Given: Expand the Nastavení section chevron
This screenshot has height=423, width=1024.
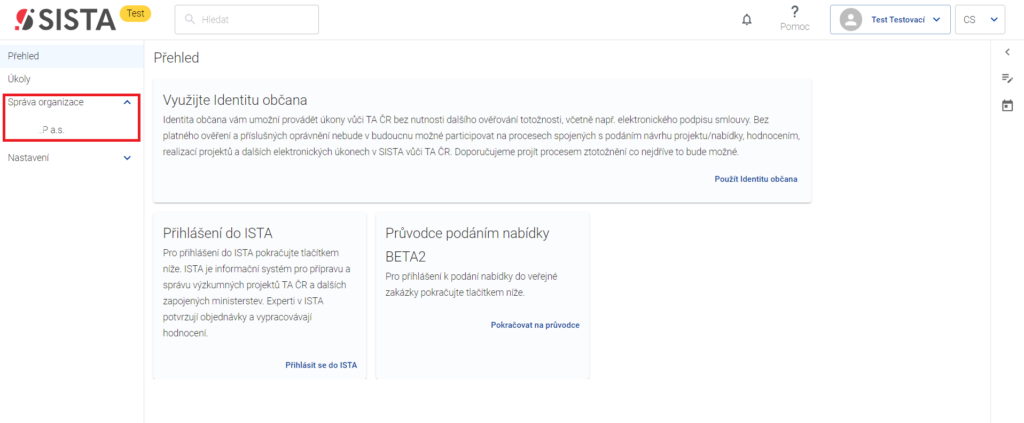Looking at the screenshot, I should point(127,158).
